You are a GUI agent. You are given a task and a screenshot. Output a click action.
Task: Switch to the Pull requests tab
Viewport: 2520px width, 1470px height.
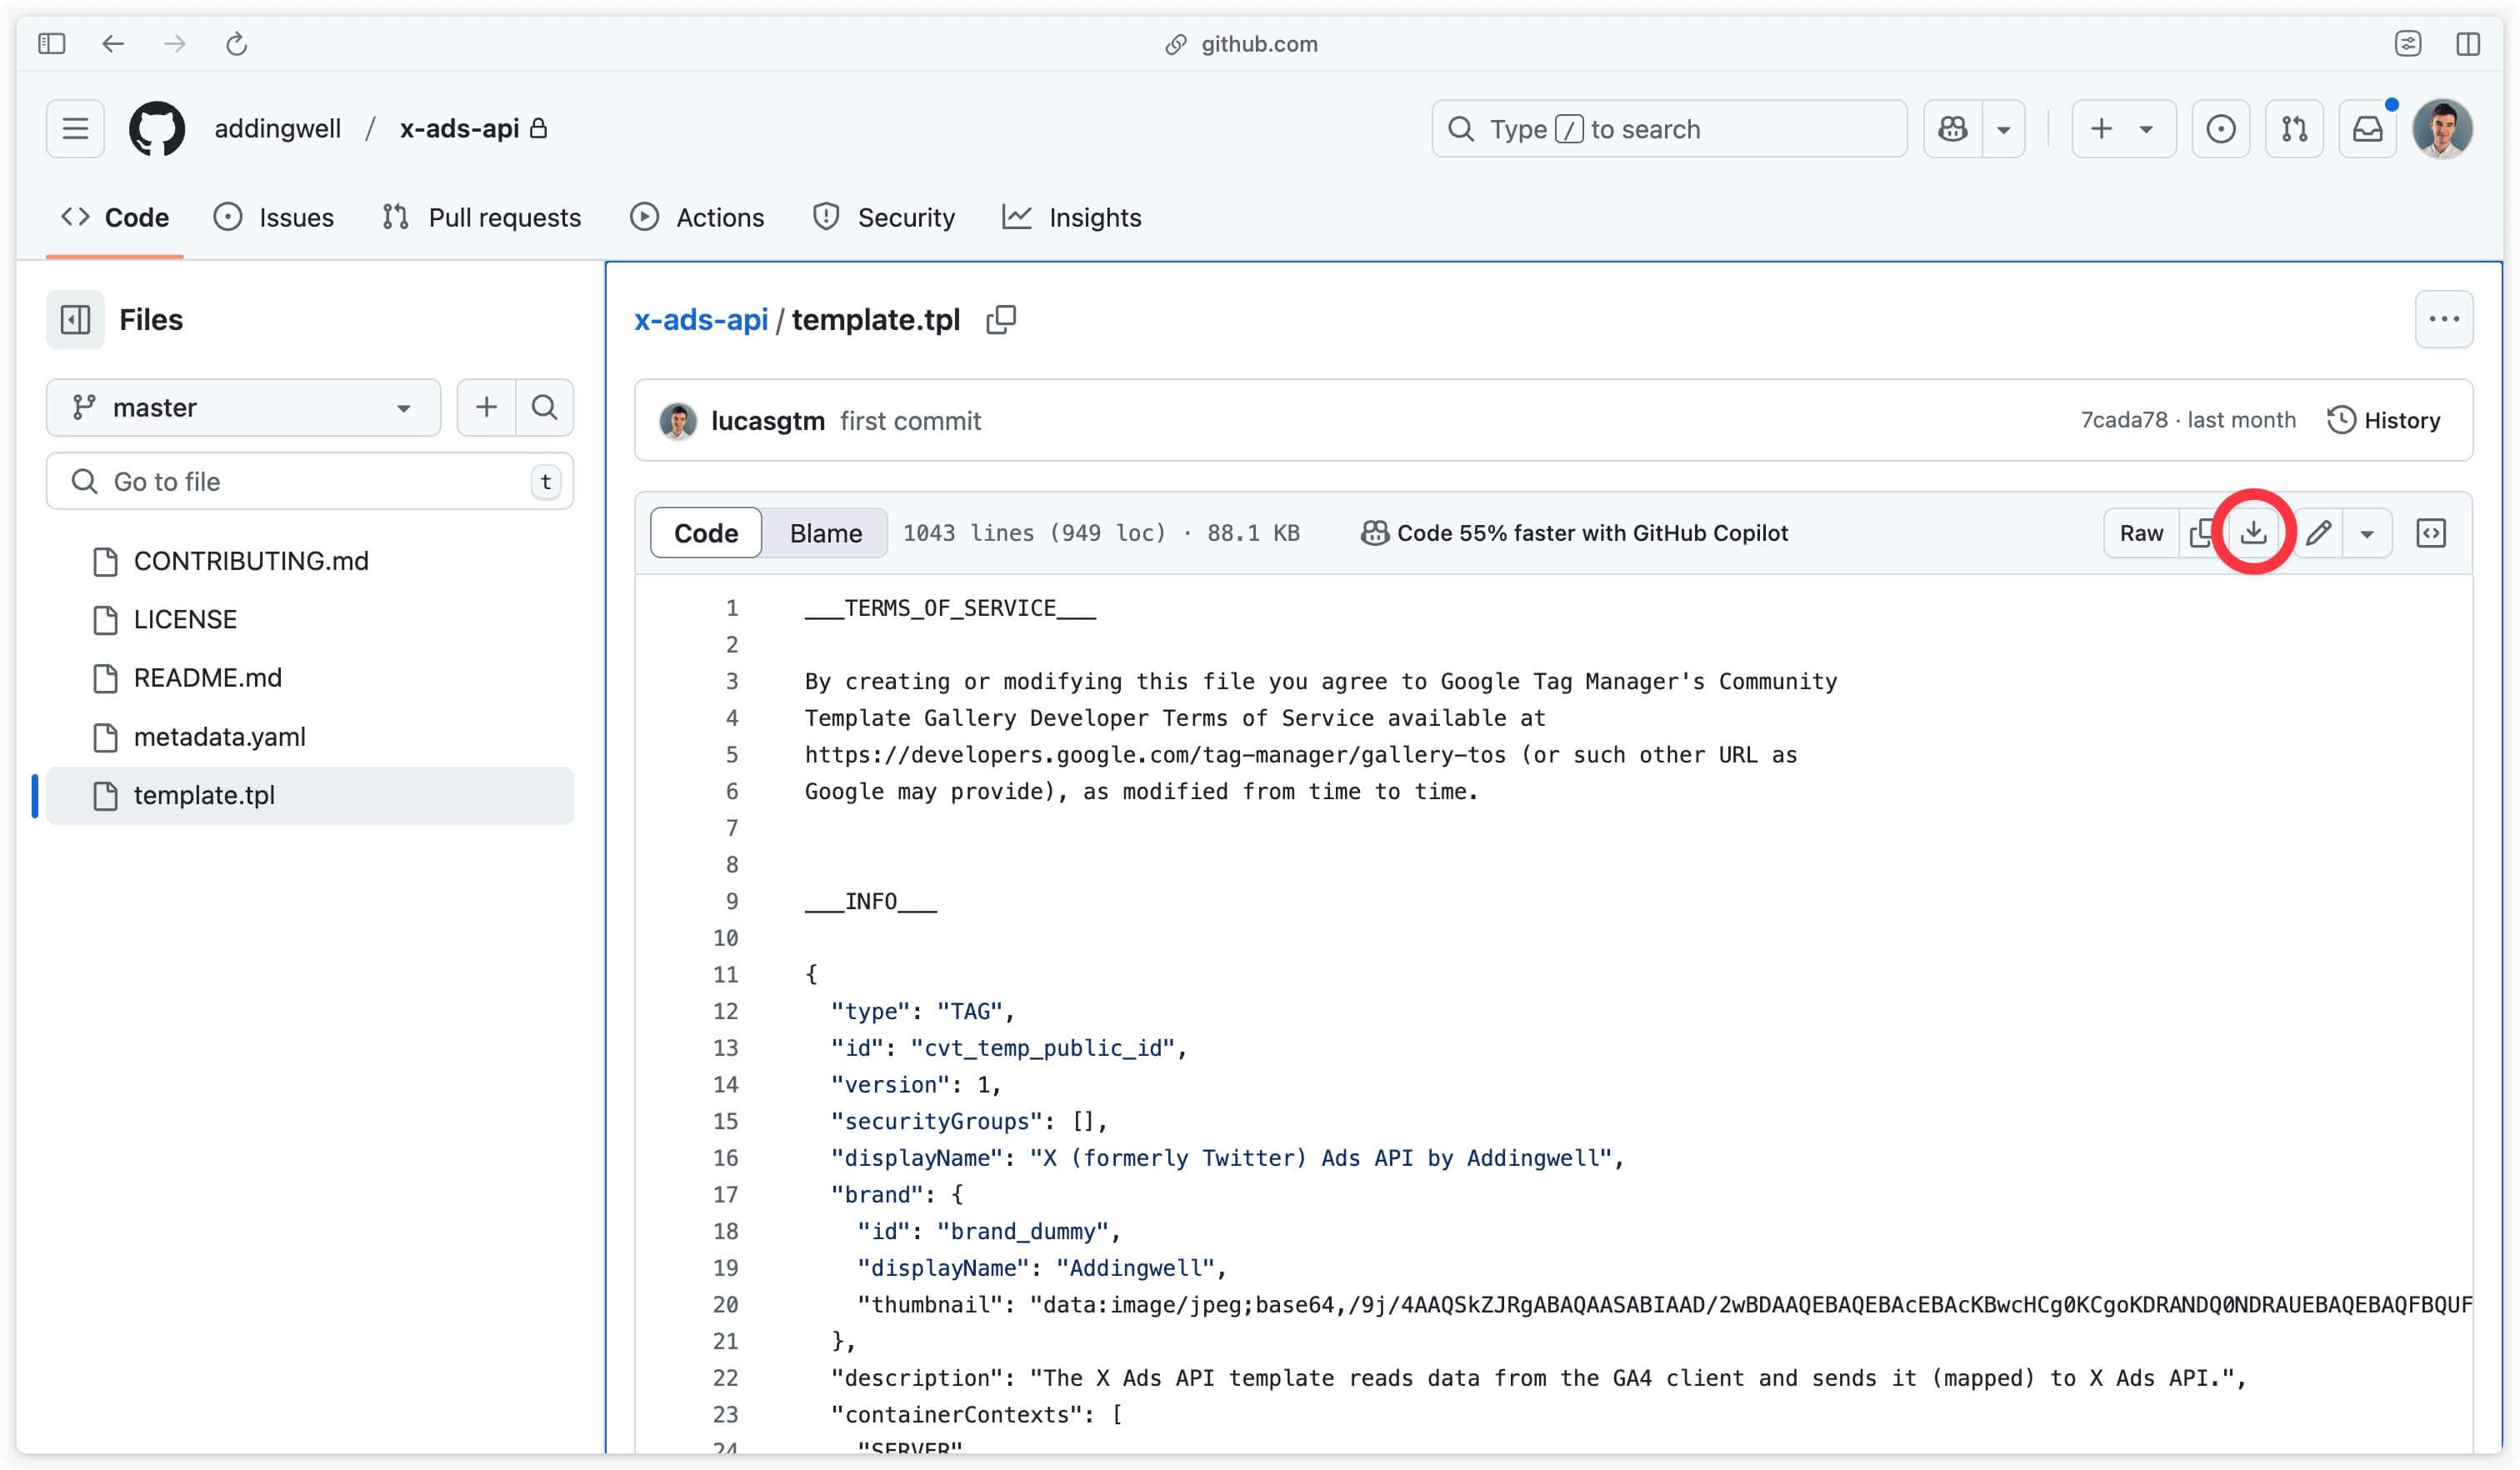point(481,217)
